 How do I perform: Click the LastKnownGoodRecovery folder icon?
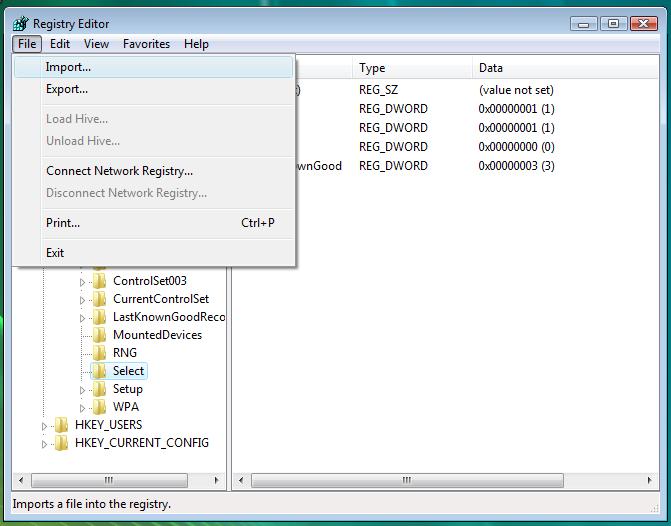99,317
